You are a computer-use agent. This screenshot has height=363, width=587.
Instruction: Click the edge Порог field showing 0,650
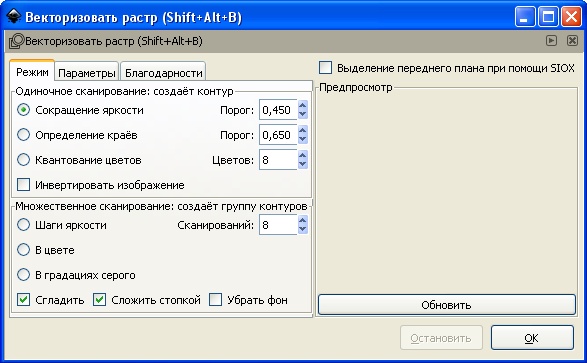278,135
